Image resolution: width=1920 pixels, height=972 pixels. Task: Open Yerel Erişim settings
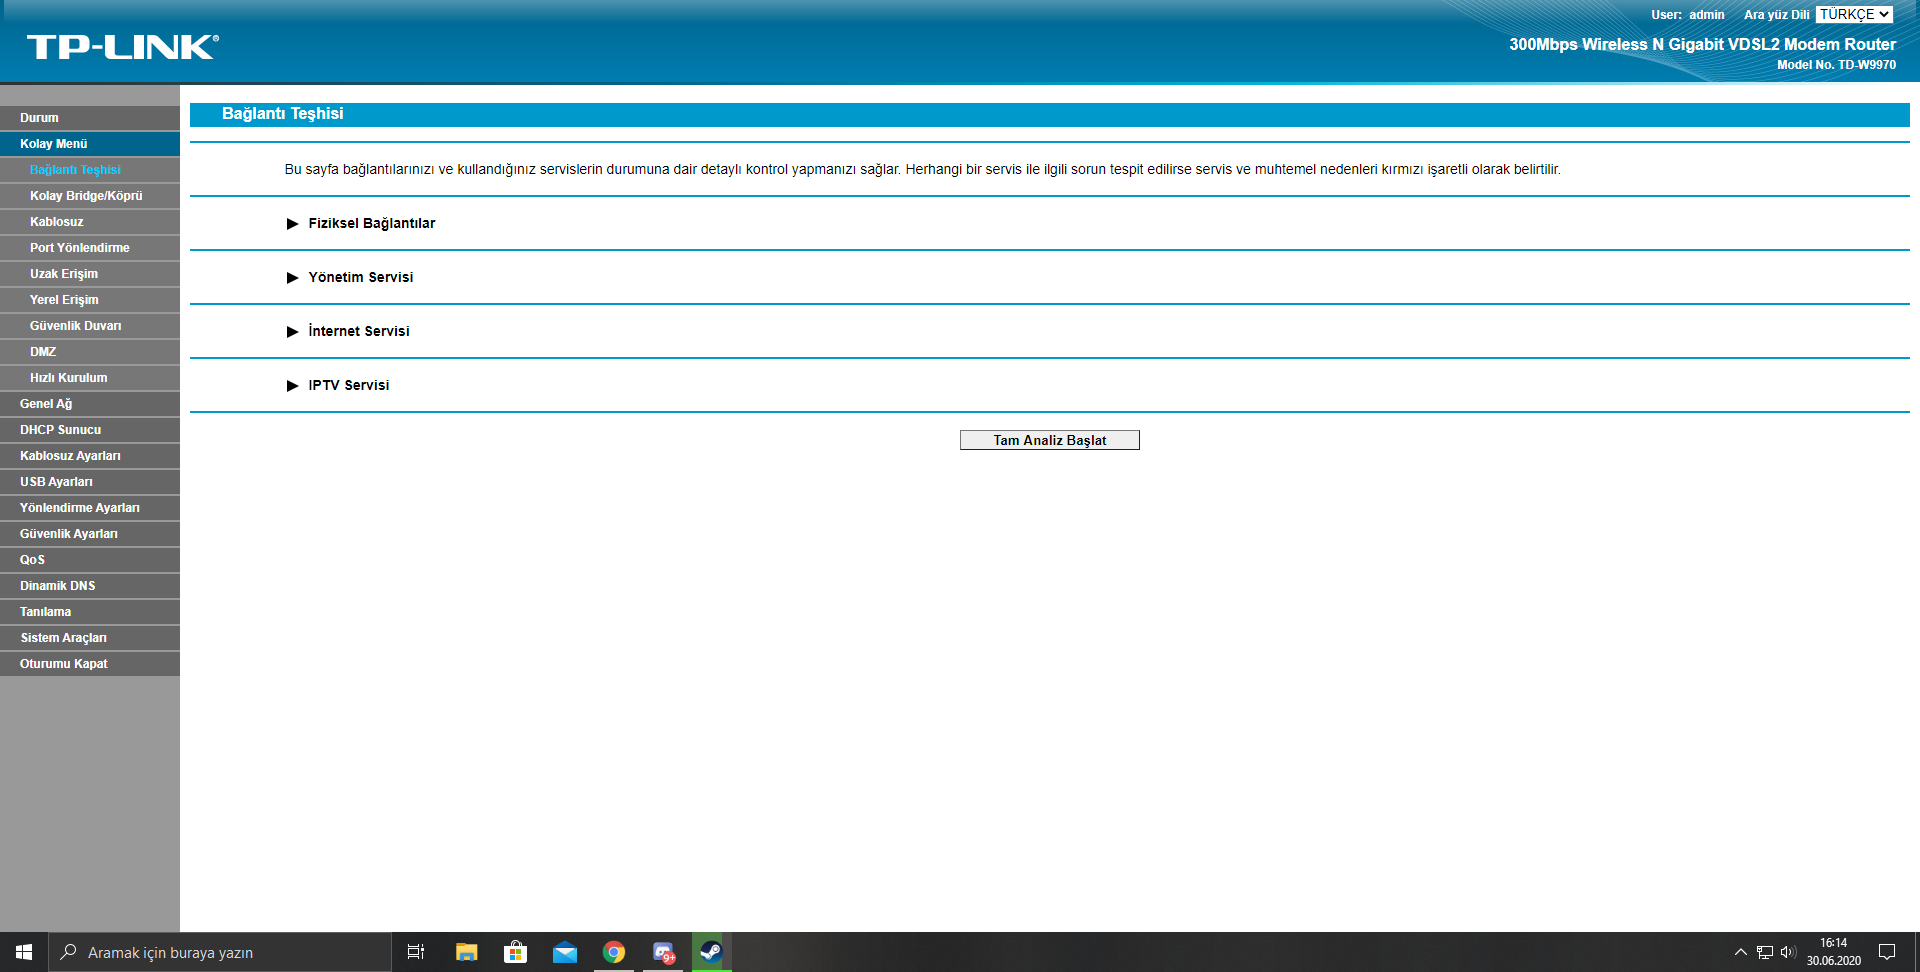click(x=90, y=300)
